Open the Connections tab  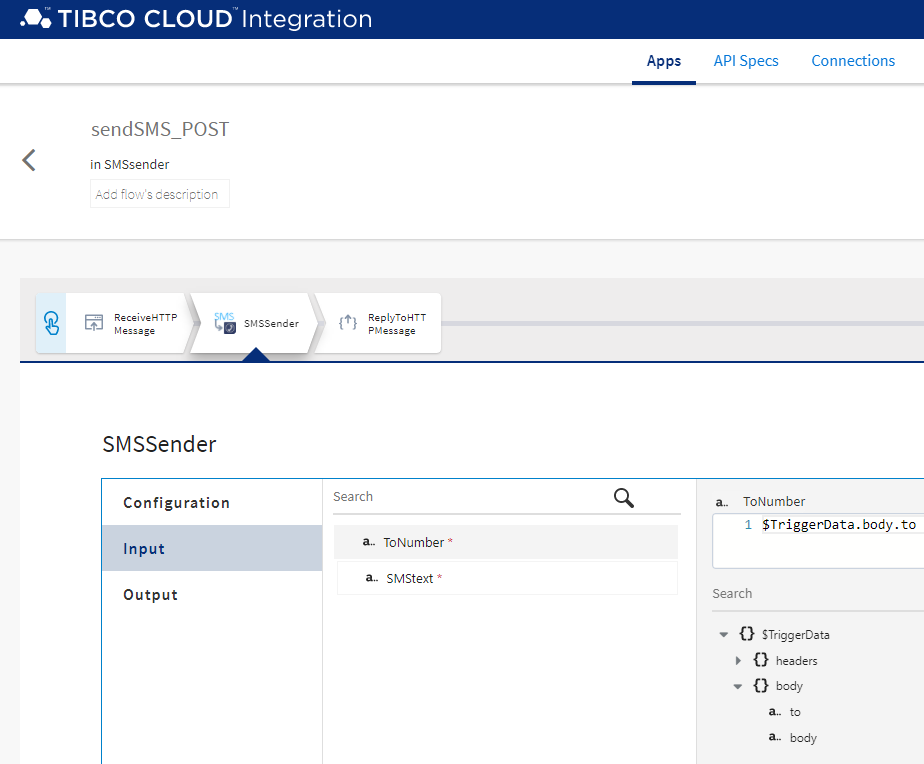853,61
